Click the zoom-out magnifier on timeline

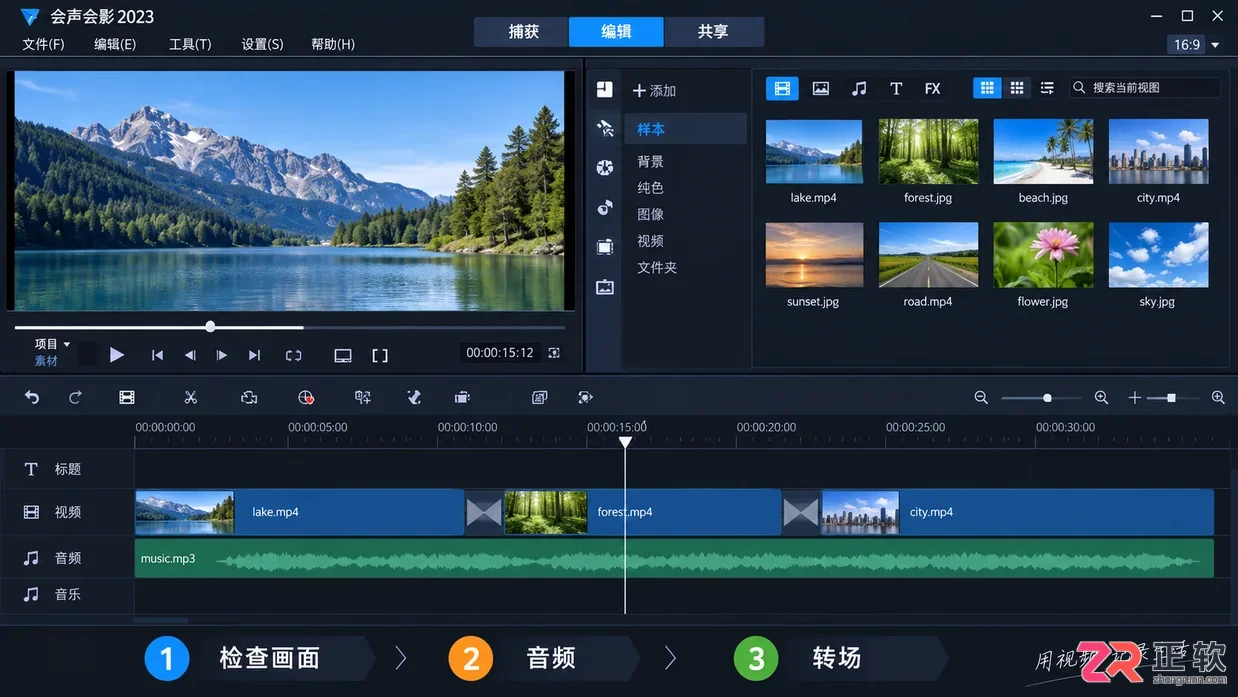click(981, 397)
